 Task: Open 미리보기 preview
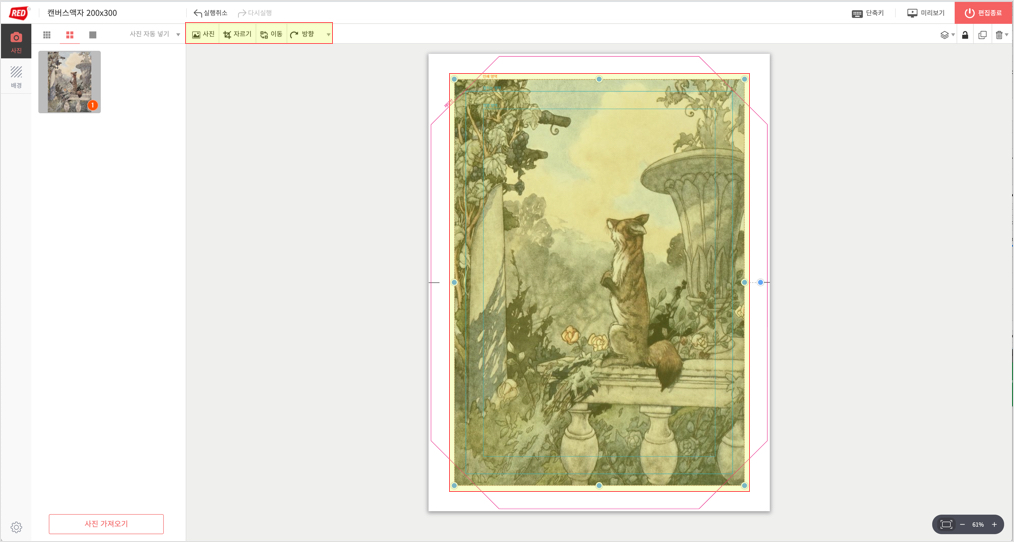pos(926,13)
